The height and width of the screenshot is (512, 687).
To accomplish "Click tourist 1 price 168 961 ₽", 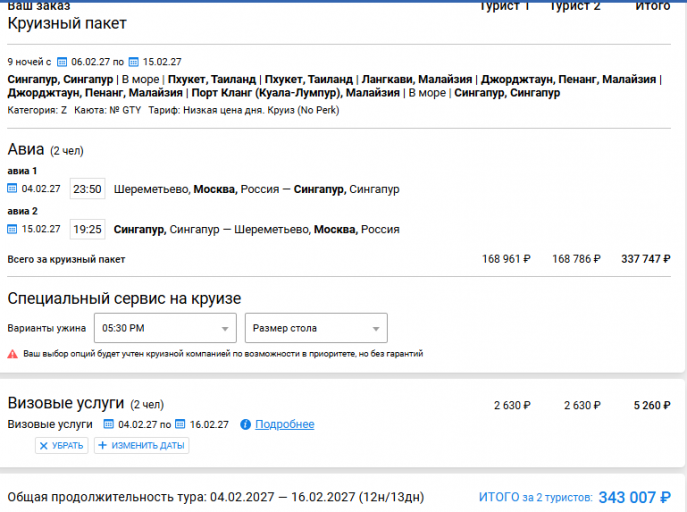I will pos(506,259).
